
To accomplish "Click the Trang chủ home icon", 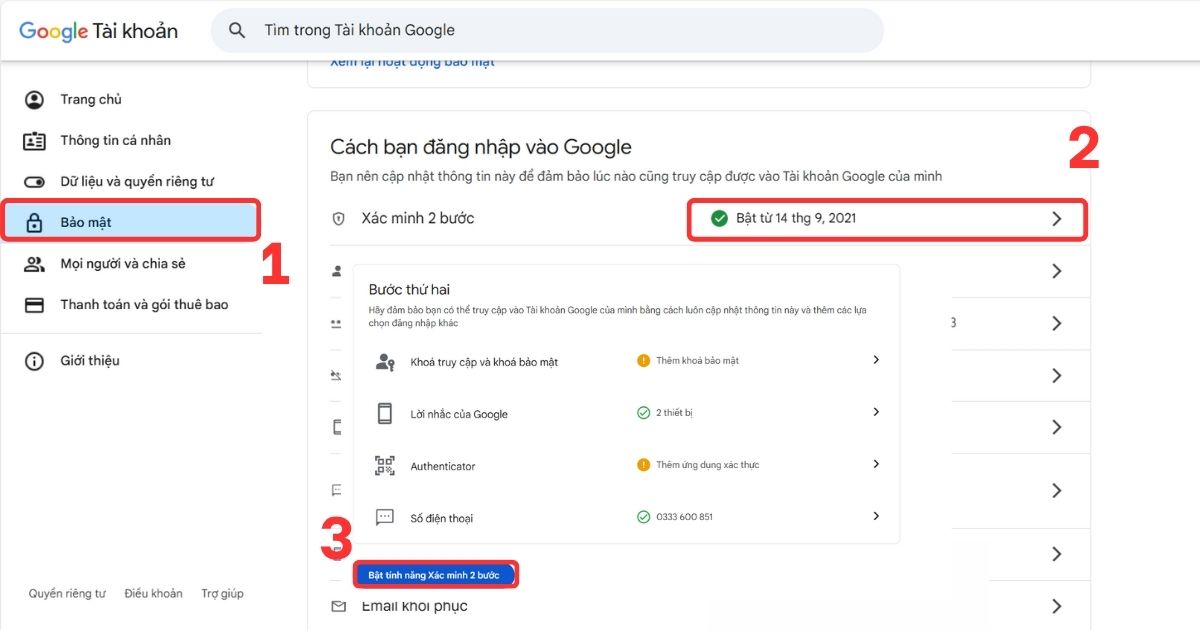I will coord(35,99).
